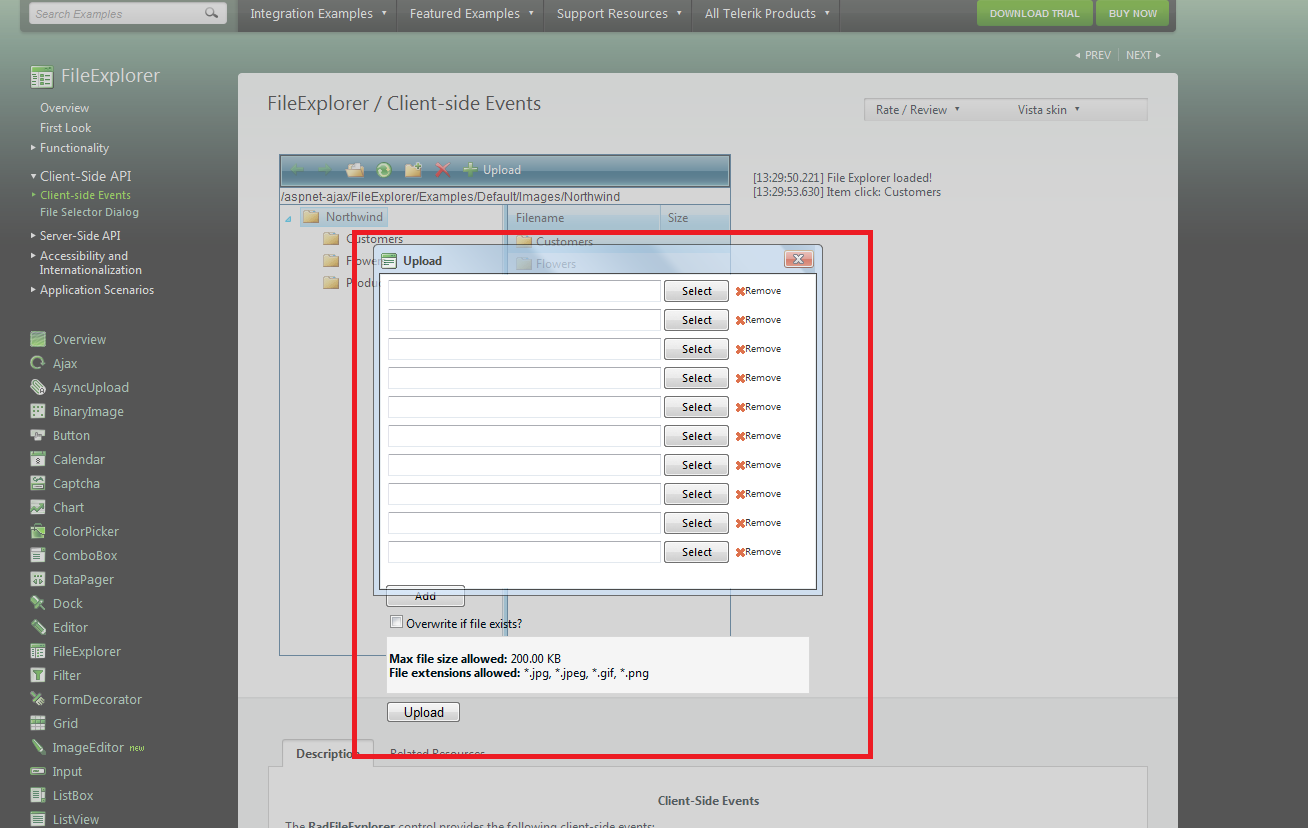
Task: Click the Open folder toolbar icon
Action: coord(355,170)
